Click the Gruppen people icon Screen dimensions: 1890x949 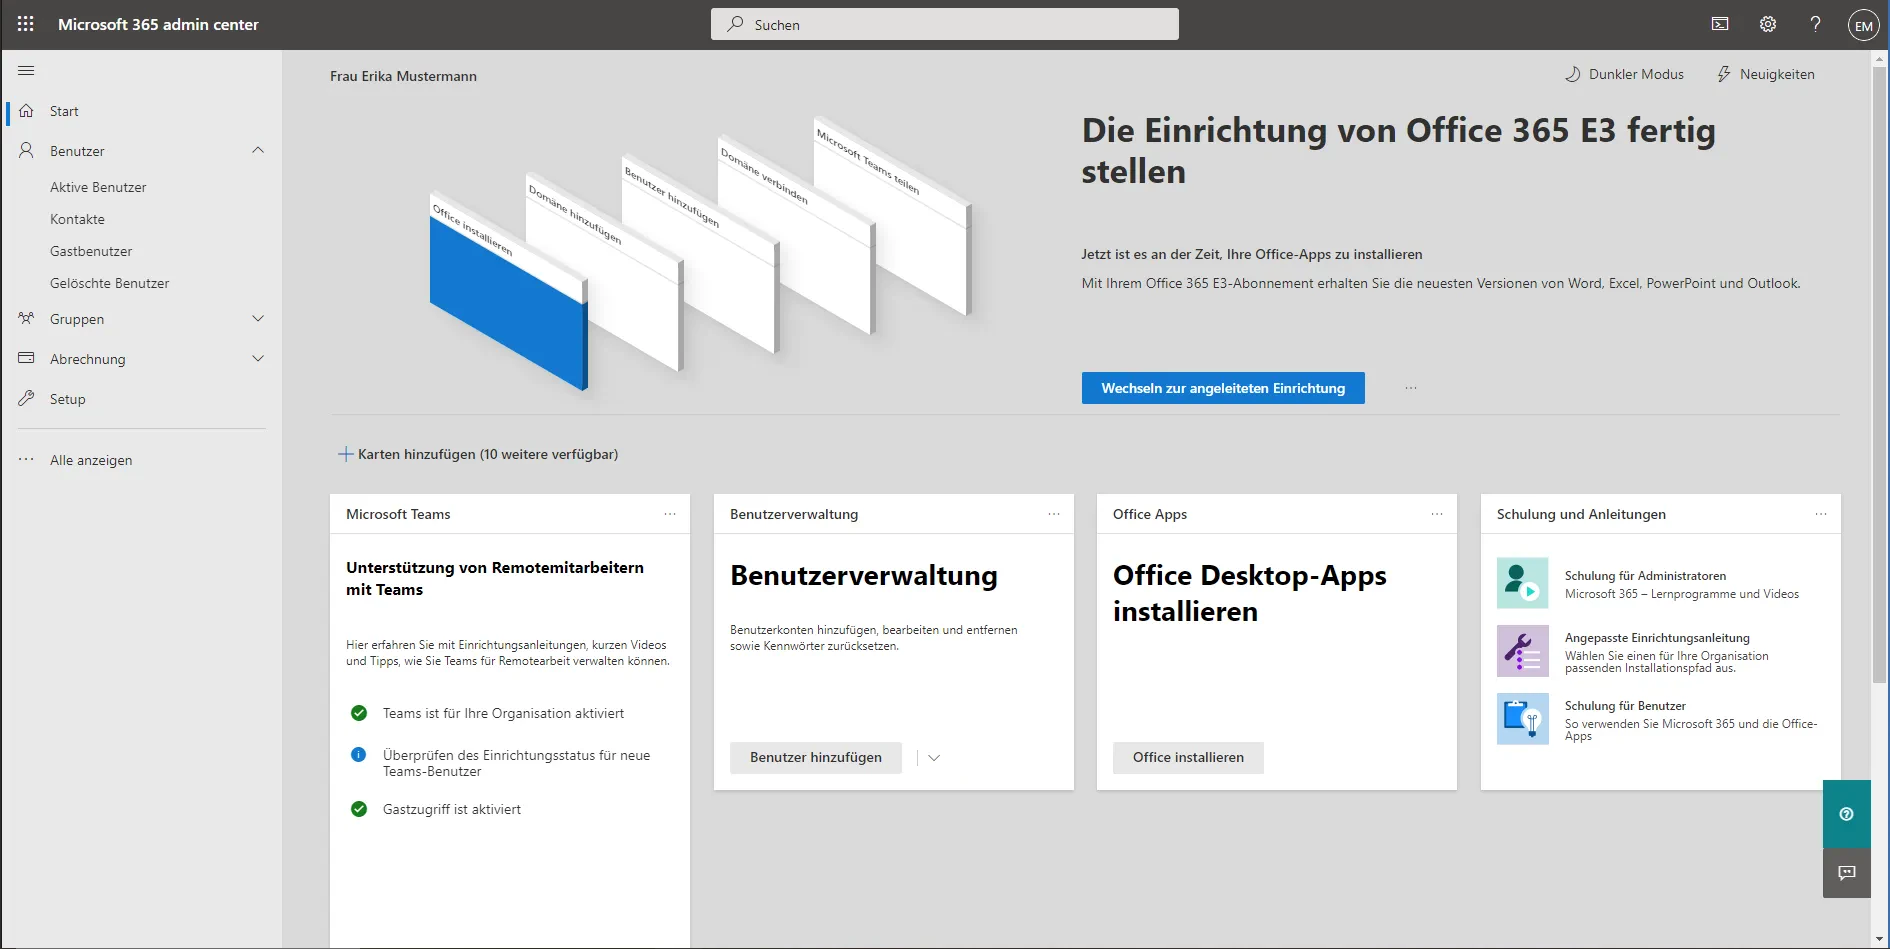click(x=27, y=318)
